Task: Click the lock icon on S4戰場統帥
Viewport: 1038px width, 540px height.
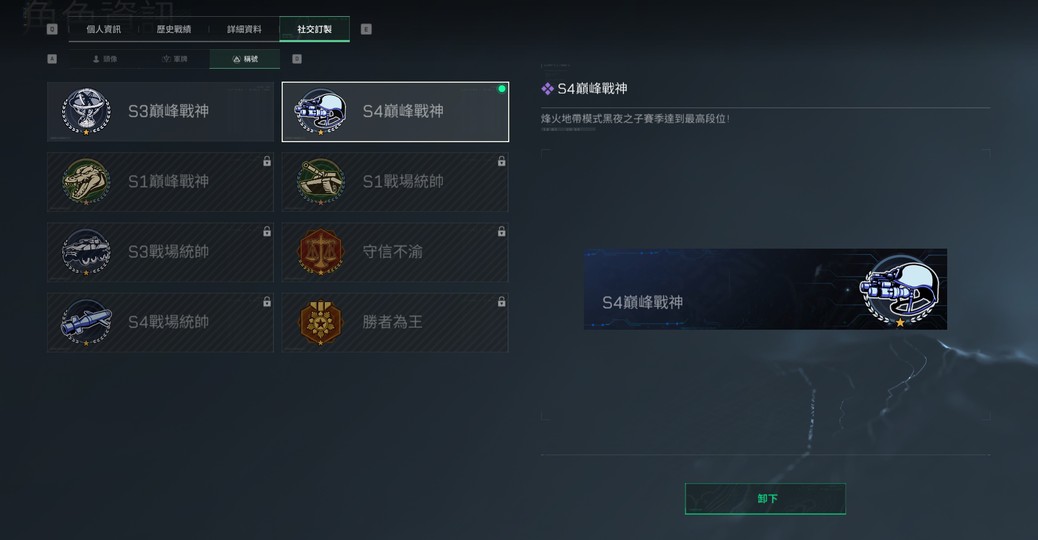Action: pos(267,302)
